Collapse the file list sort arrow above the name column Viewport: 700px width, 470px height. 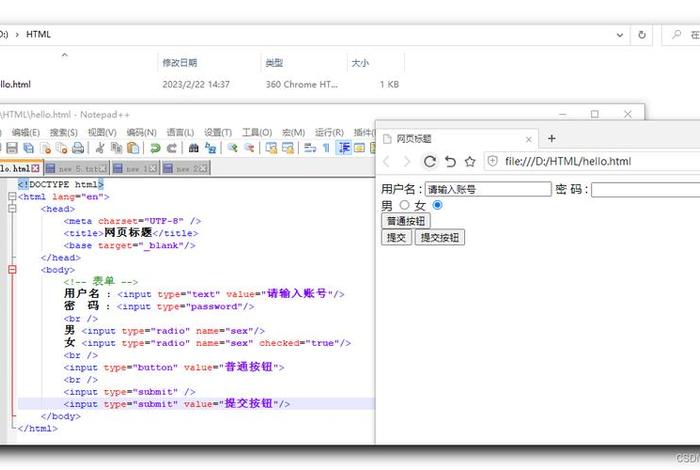(x=65, y=54)
